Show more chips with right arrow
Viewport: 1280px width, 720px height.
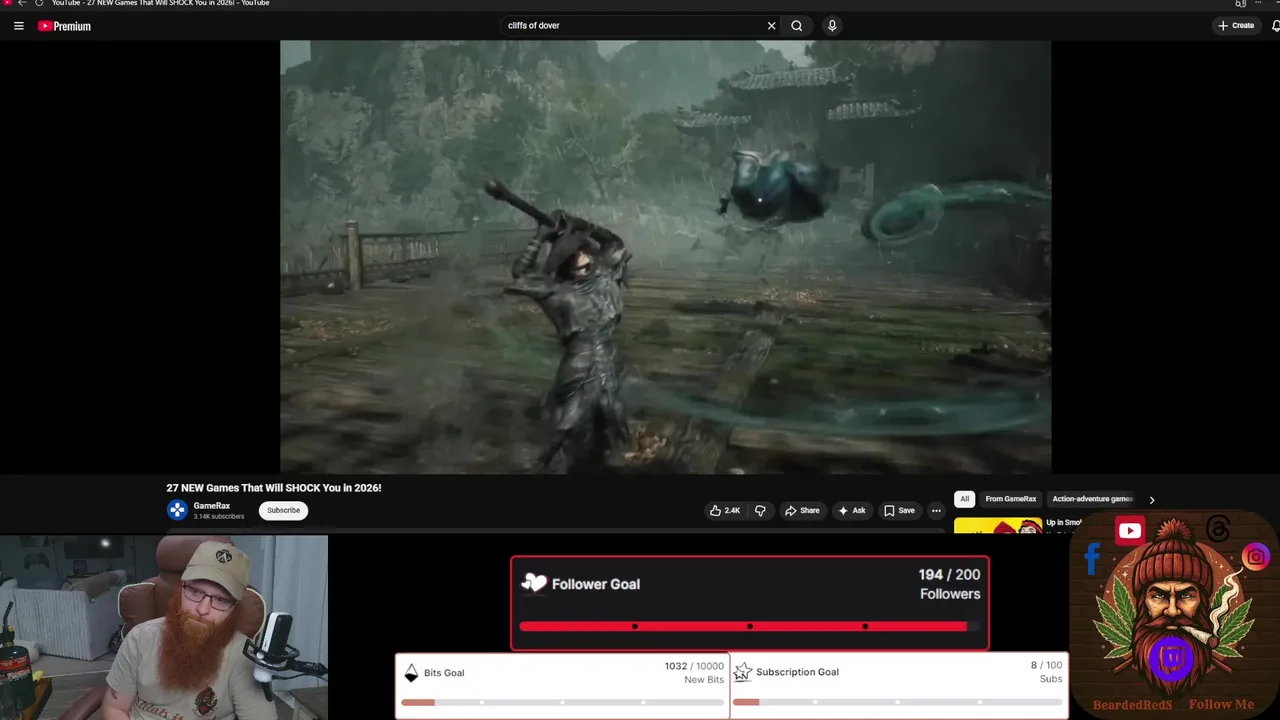pyautogui.click(x=1151, y=500)
